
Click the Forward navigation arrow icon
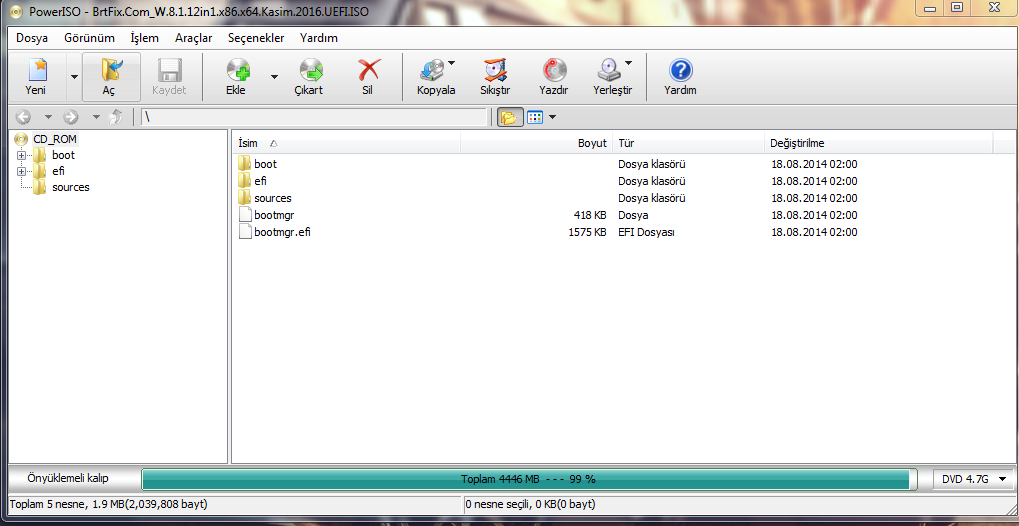pyautogui.click(x=71, y=117)
